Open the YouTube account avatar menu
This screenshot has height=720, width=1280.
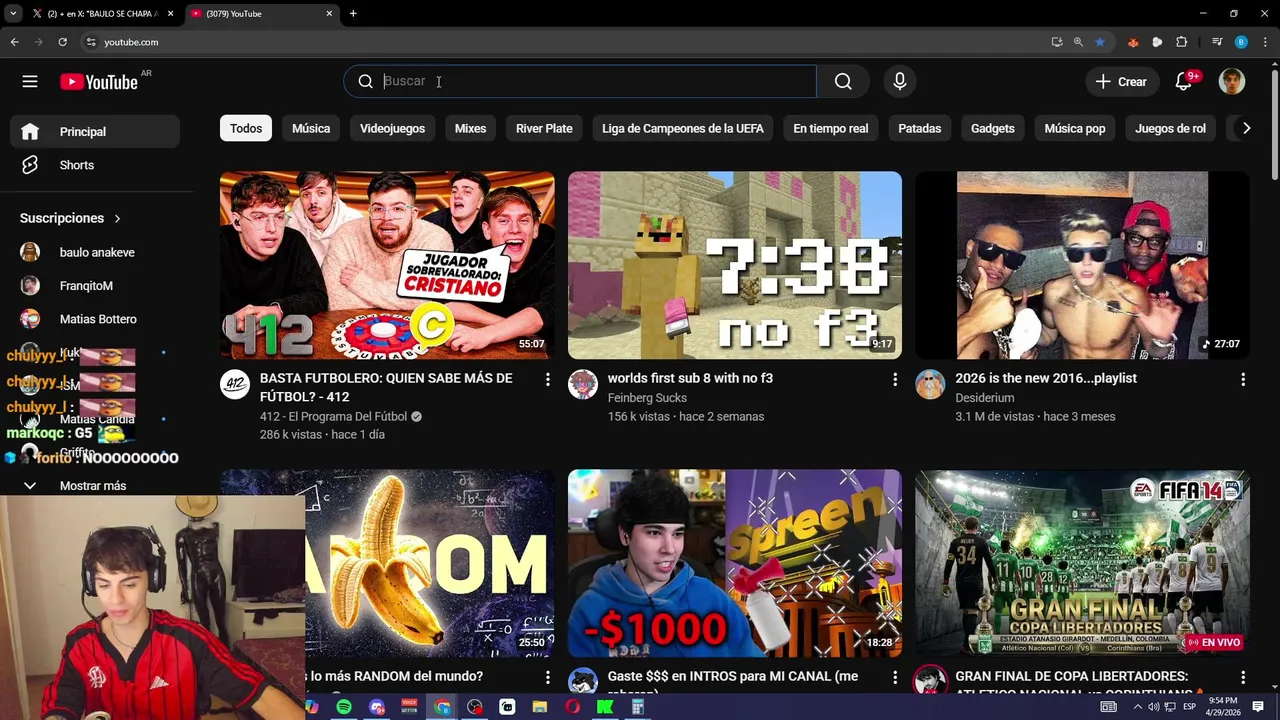click(x=1232, y=82)
